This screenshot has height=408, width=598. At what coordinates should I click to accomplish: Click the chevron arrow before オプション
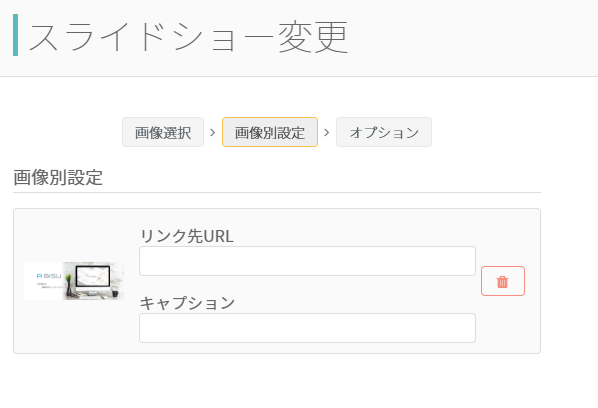click(326, 132)
